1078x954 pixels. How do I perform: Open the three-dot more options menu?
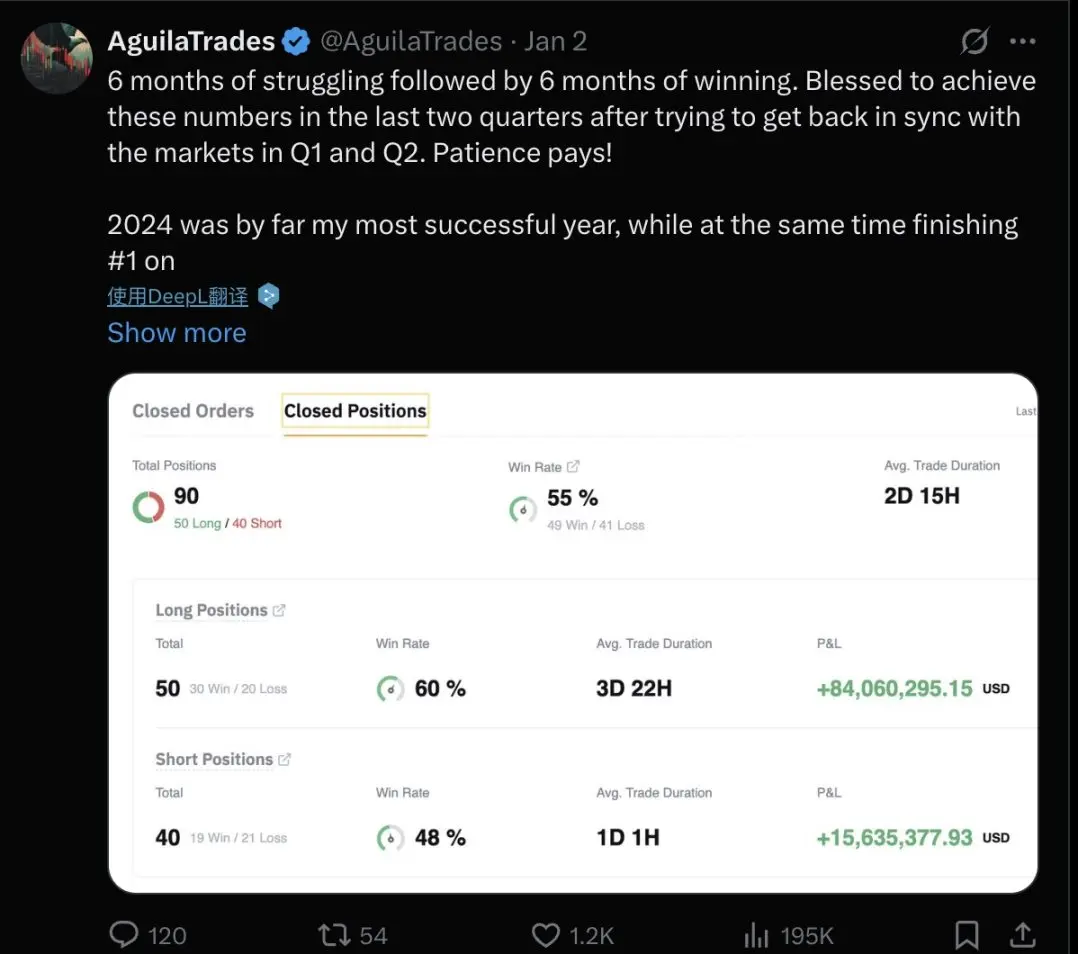pyautogui.click(x=1022, y=41)
